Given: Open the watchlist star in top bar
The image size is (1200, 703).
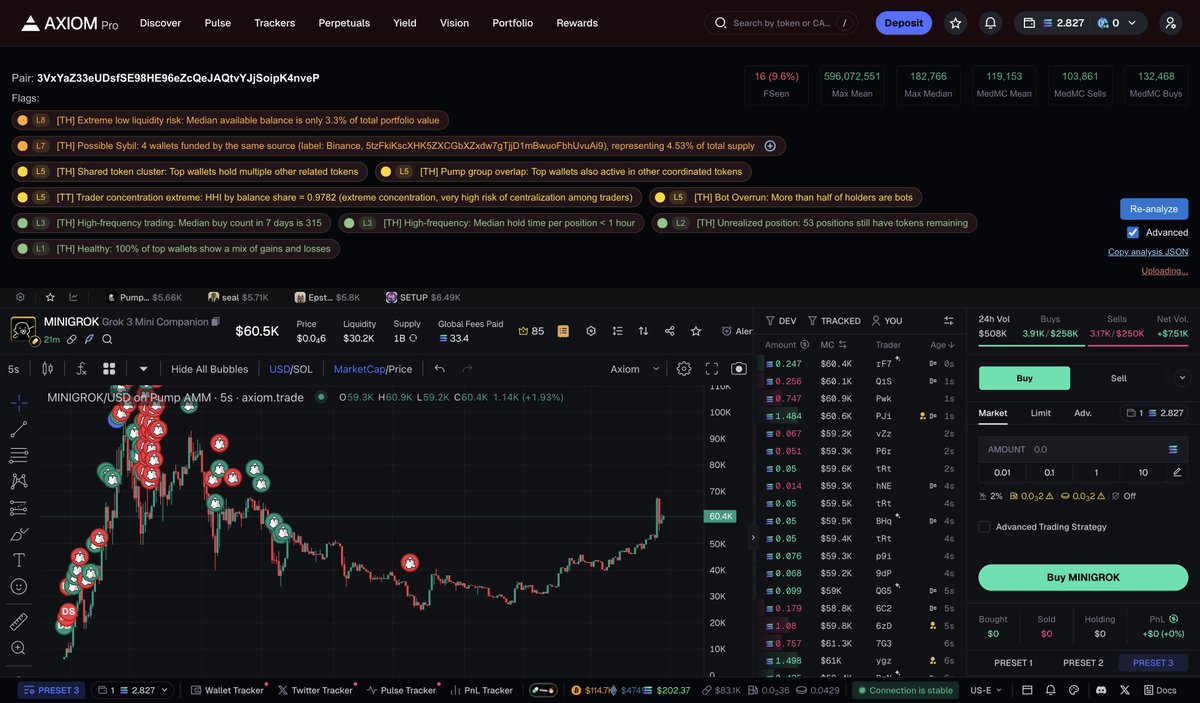Looking at the screenshot, I should tap(956, 23).
